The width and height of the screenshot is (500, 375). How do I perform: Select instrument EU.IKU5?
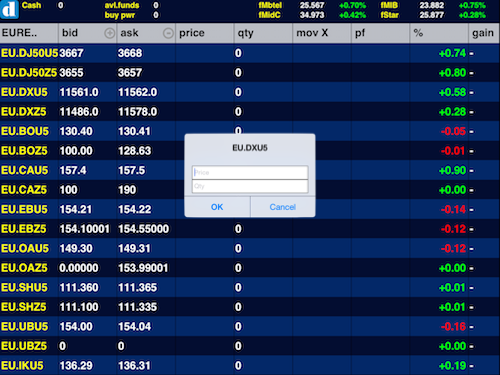point(22,366)
